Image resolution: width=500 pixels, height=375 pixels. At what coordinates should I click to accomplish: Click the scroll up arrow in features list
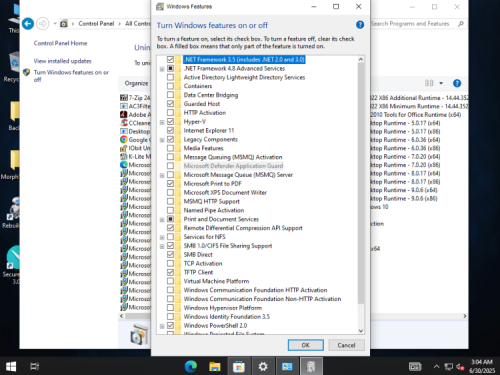tap(361, 59)
